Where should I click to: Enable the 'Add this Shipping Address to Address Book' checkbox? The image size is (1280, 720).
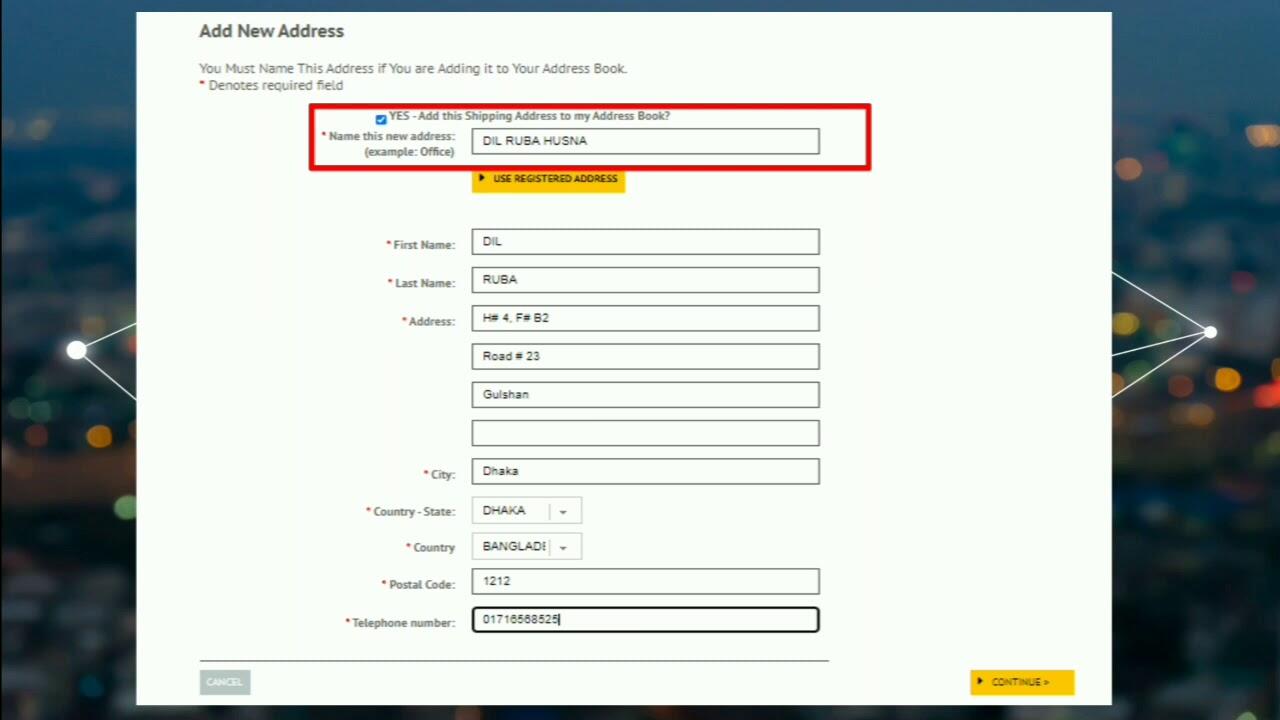(381, 118)
